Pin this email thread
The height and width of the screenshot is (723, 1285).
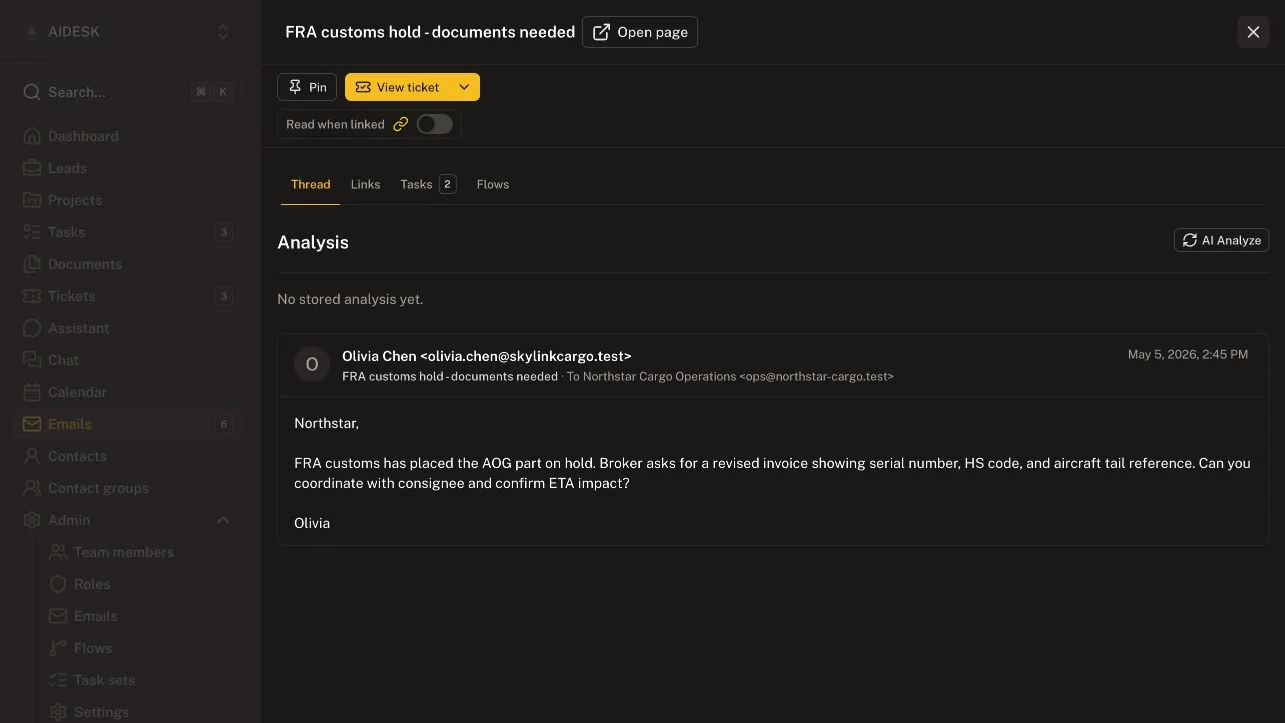(307, 87)
